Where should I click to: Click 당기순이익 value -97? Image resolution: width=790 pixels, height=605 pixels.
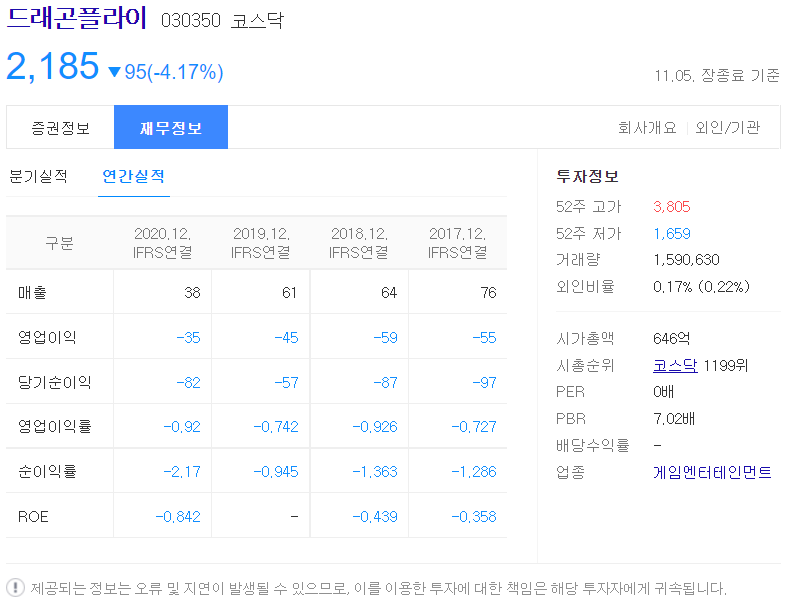tap(484, 382)
